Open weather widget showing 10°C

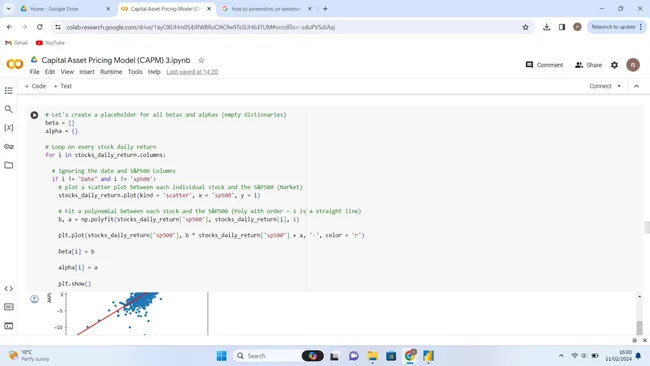click(28, 356)
